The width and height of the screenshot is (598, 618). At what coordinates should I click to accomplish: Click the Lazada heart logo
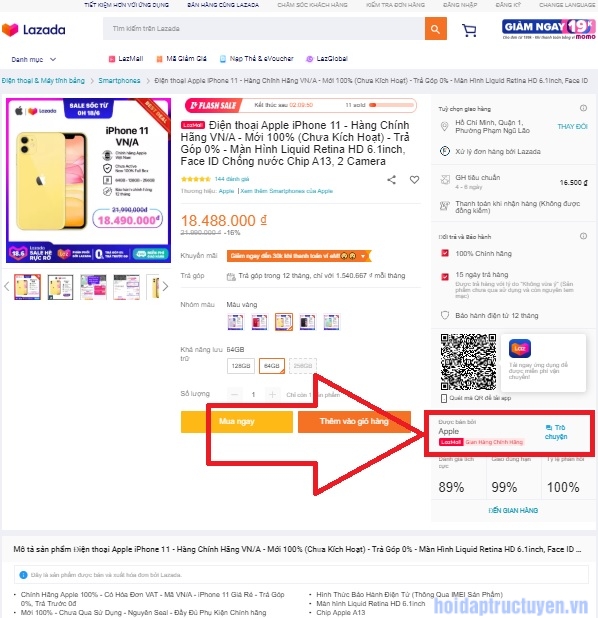point(10,30)
